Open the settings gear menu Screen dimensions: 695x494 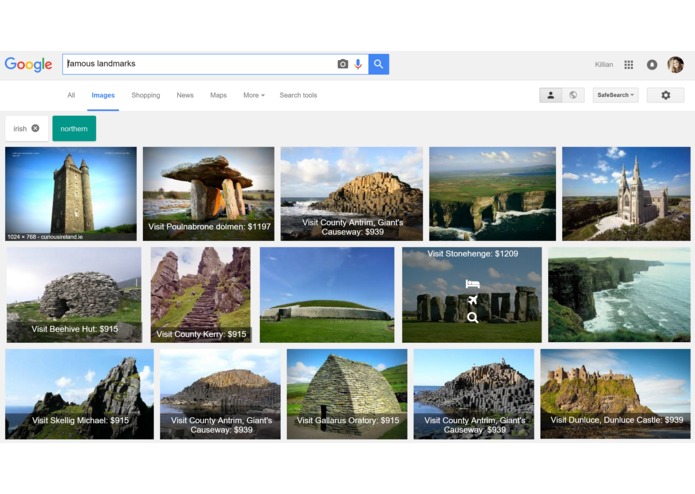(x=666, y=95)
